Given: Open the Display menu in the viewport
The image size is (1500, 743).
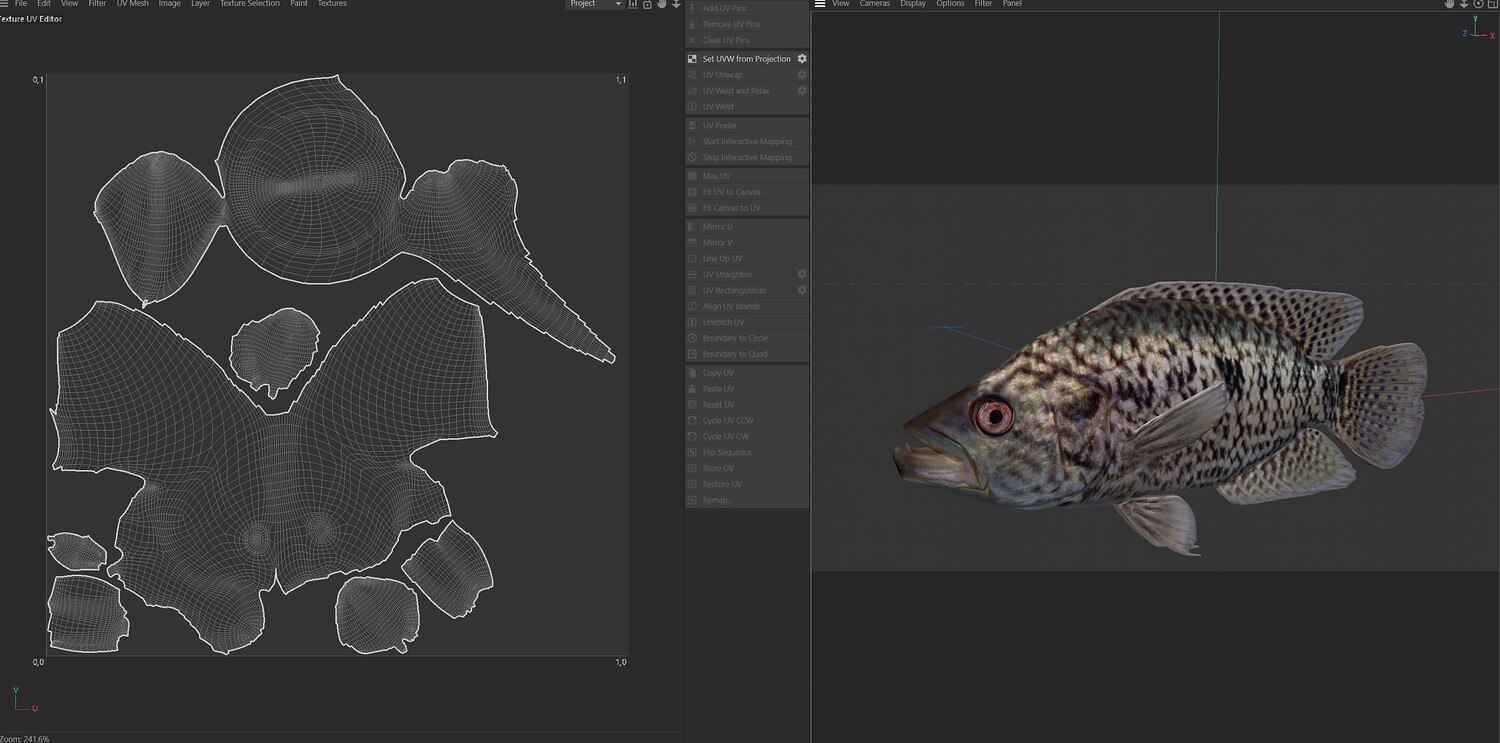Looking at the screenshot, I should 913,4.
